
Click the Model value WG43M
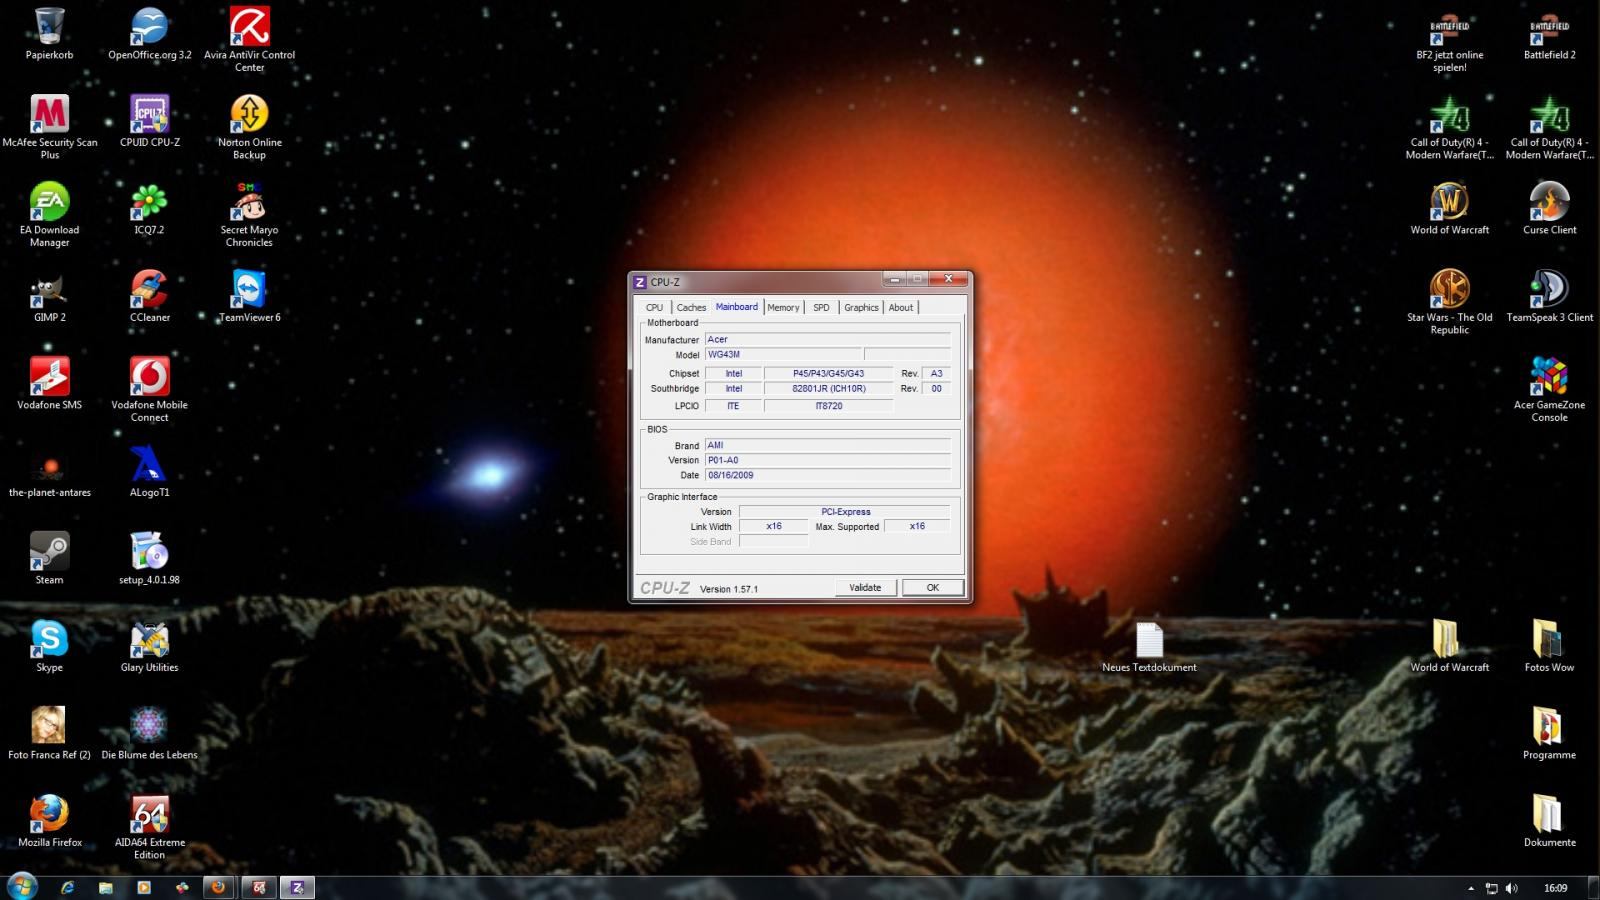tap(782, 354)
